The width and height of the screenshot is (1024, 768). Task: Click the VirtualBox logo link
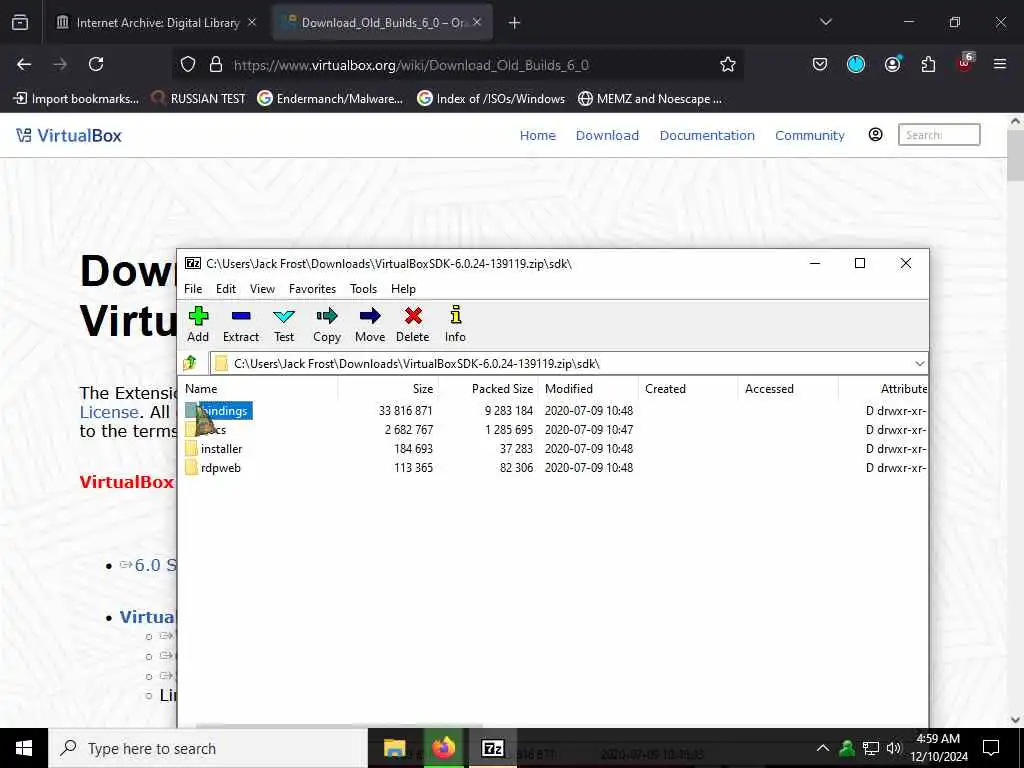click(69, 135)
